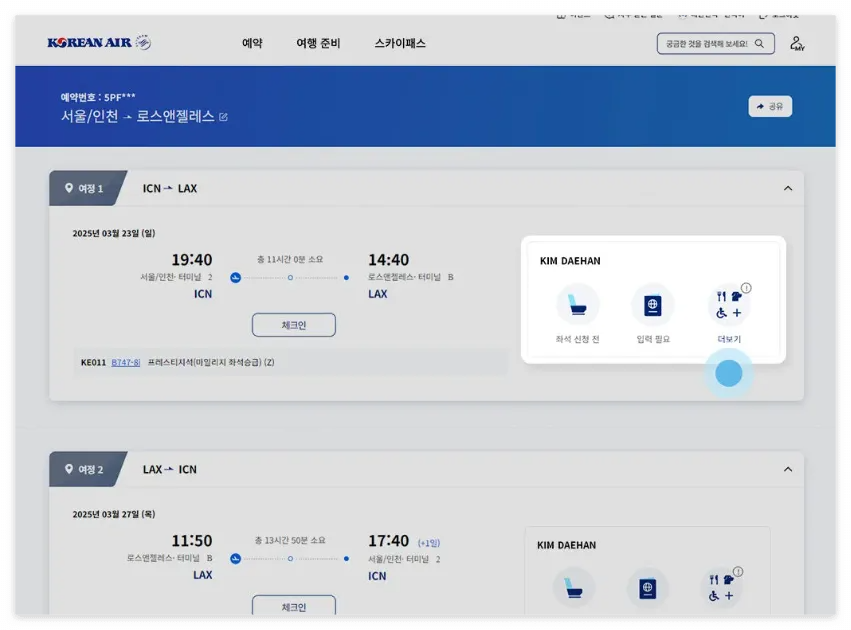Click the magnifier search icon
The height and width of the screenshot is (630, 851).
759,43
